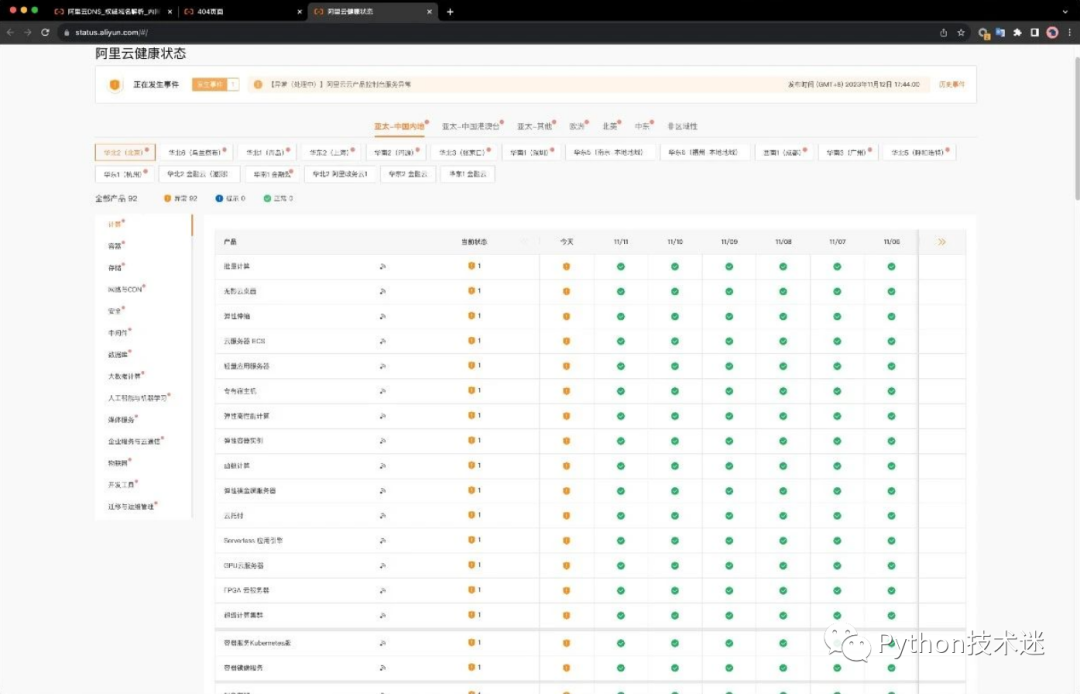The height and width of the screenshot is (694, 1080).
Task: Click the subscribe icon in the 轻量应用服务器 row
Action: click(382, 366)
